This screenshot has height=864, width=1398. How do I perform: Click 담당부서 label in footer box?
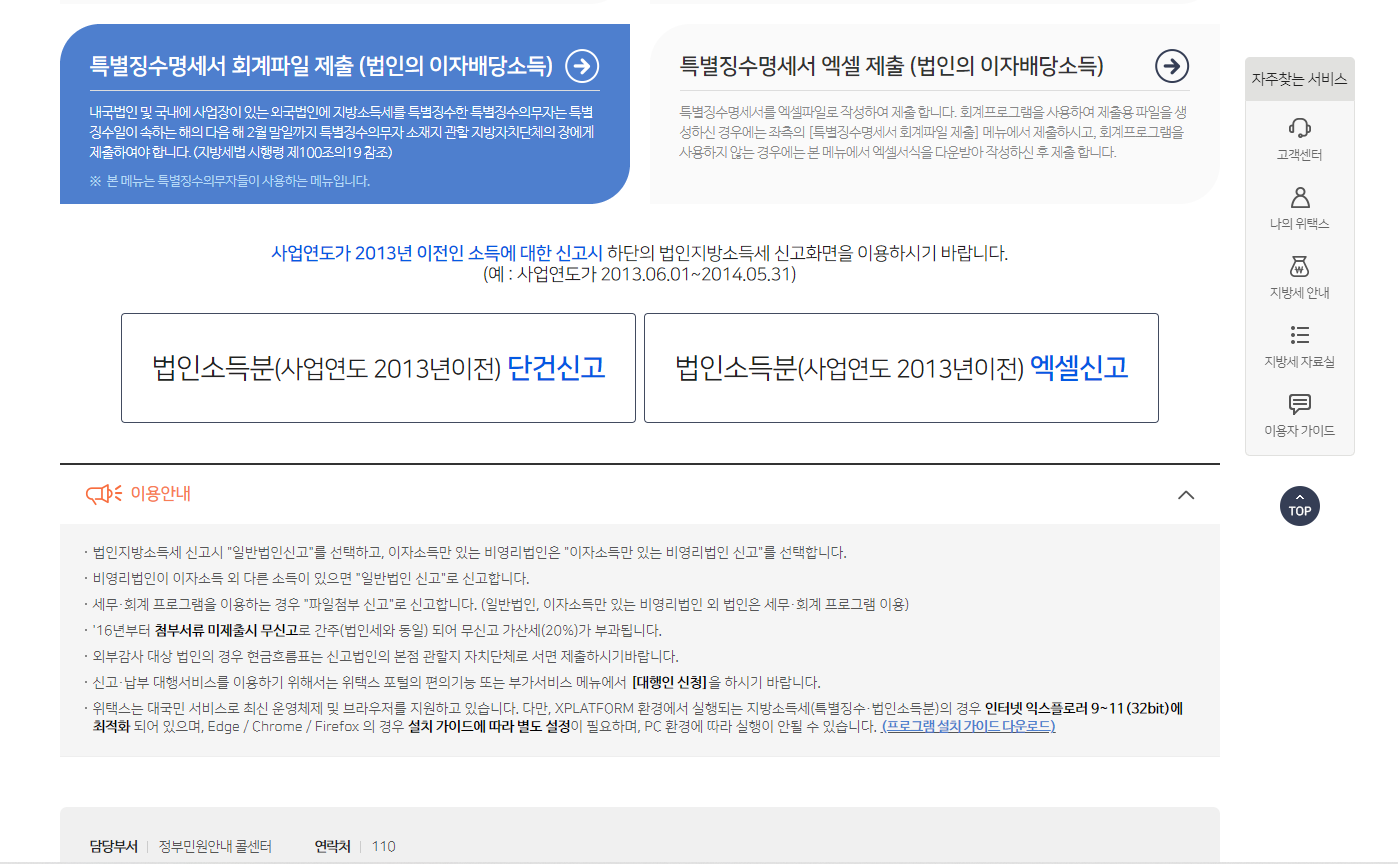113,847
